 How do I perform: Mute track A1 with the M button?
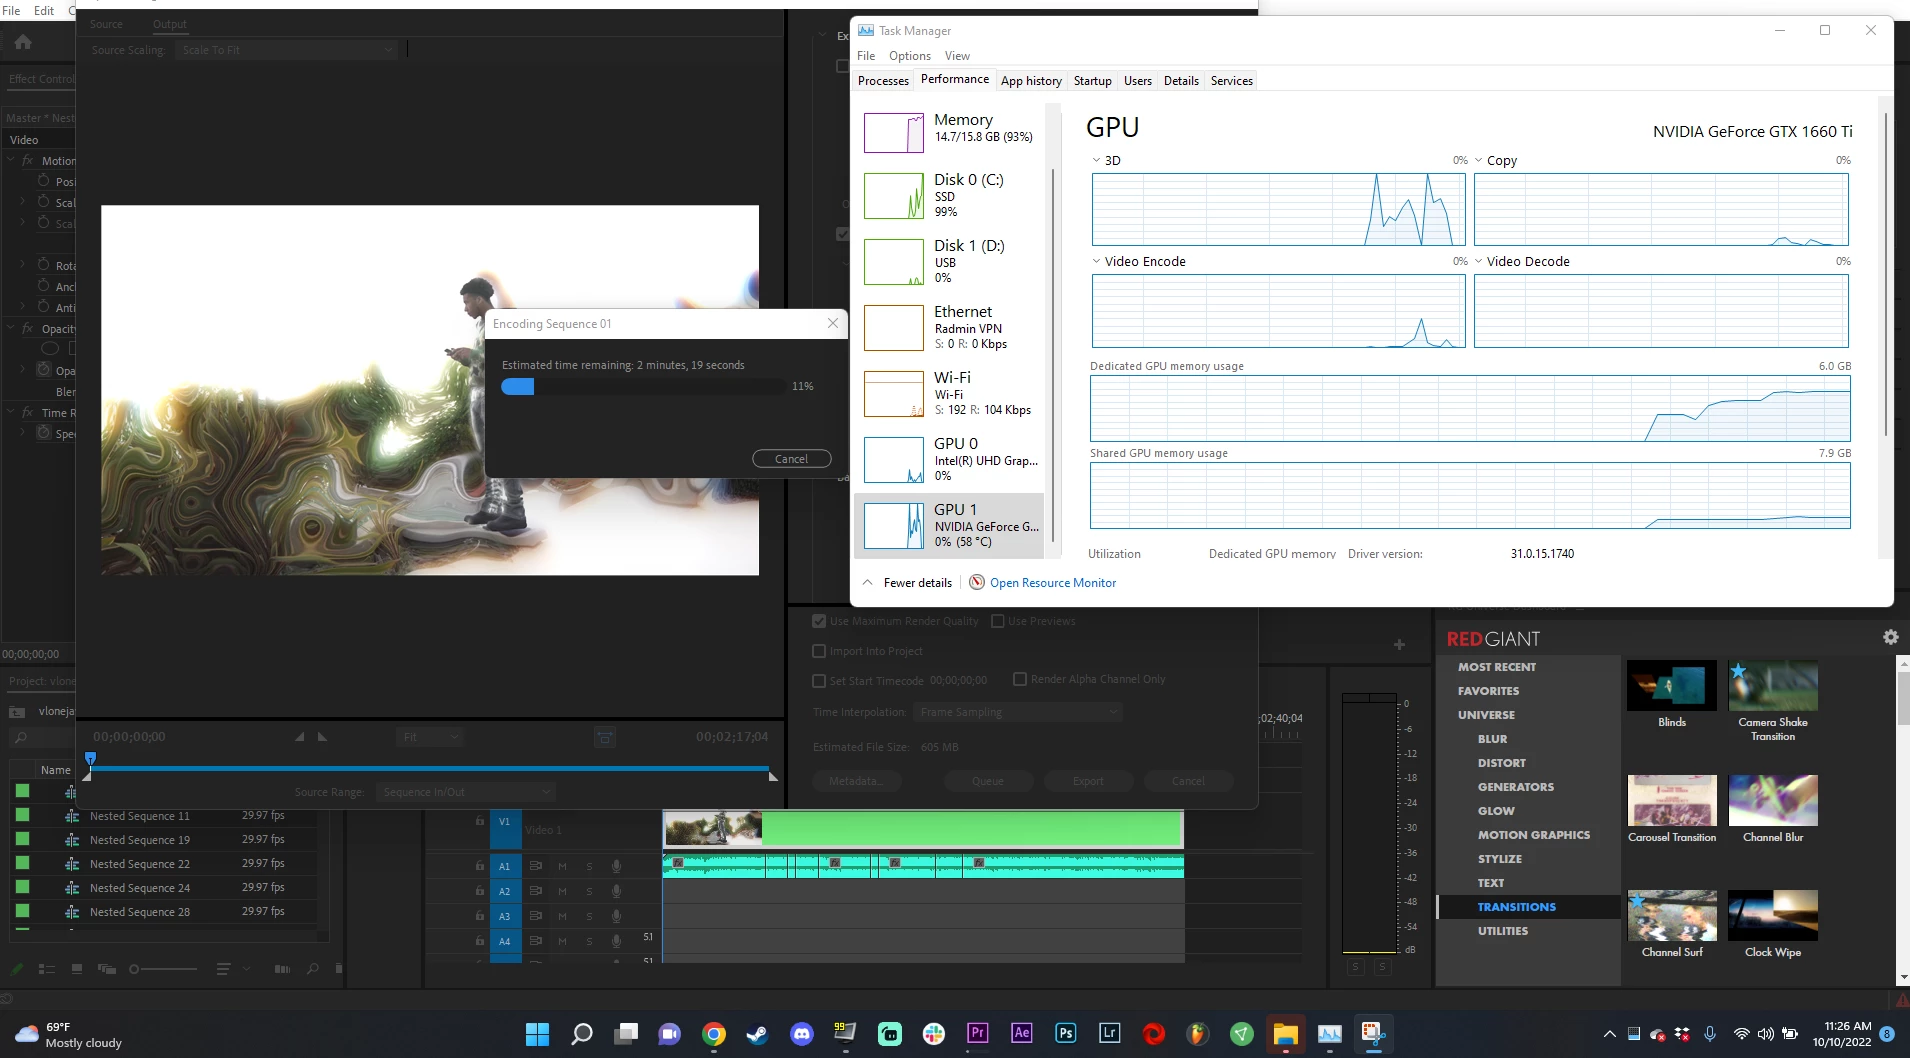coord(562,866)
